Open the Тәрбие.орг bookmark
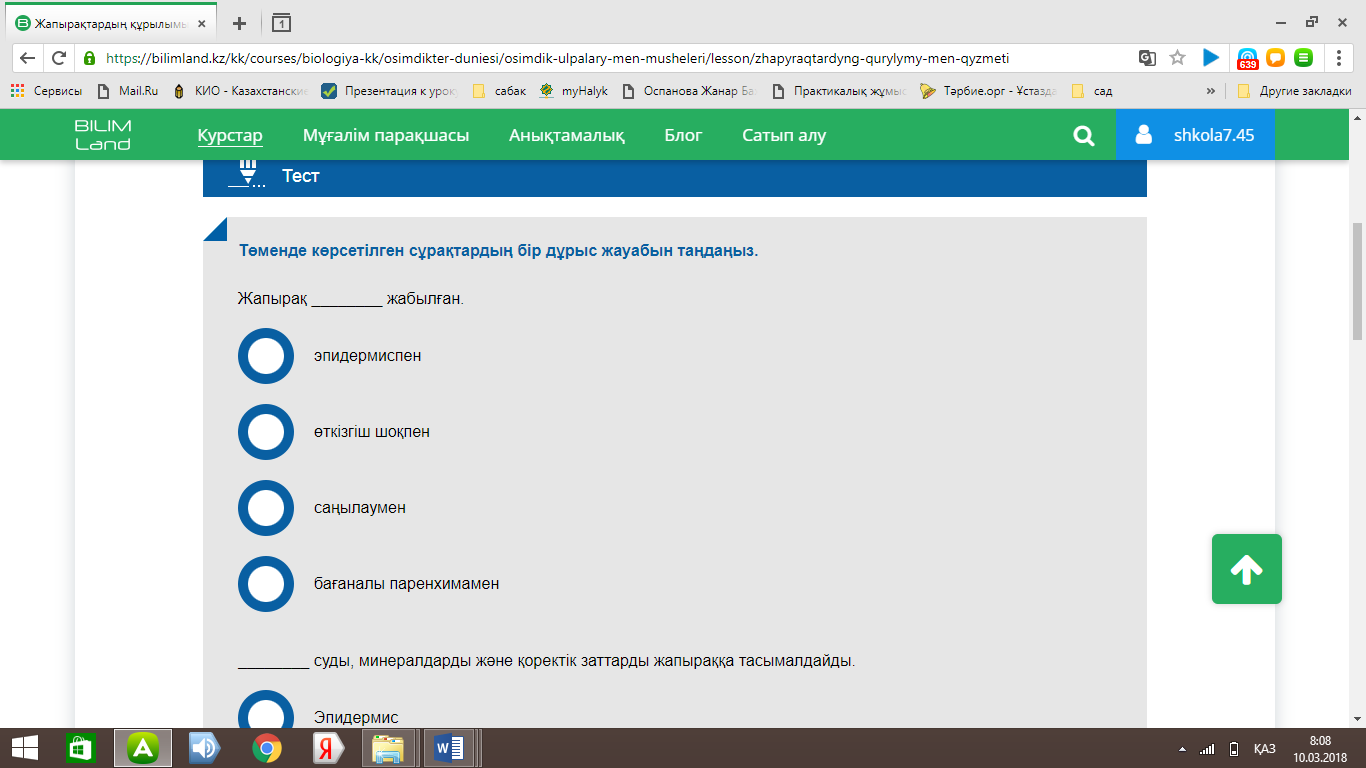 (x=988, y=91)
